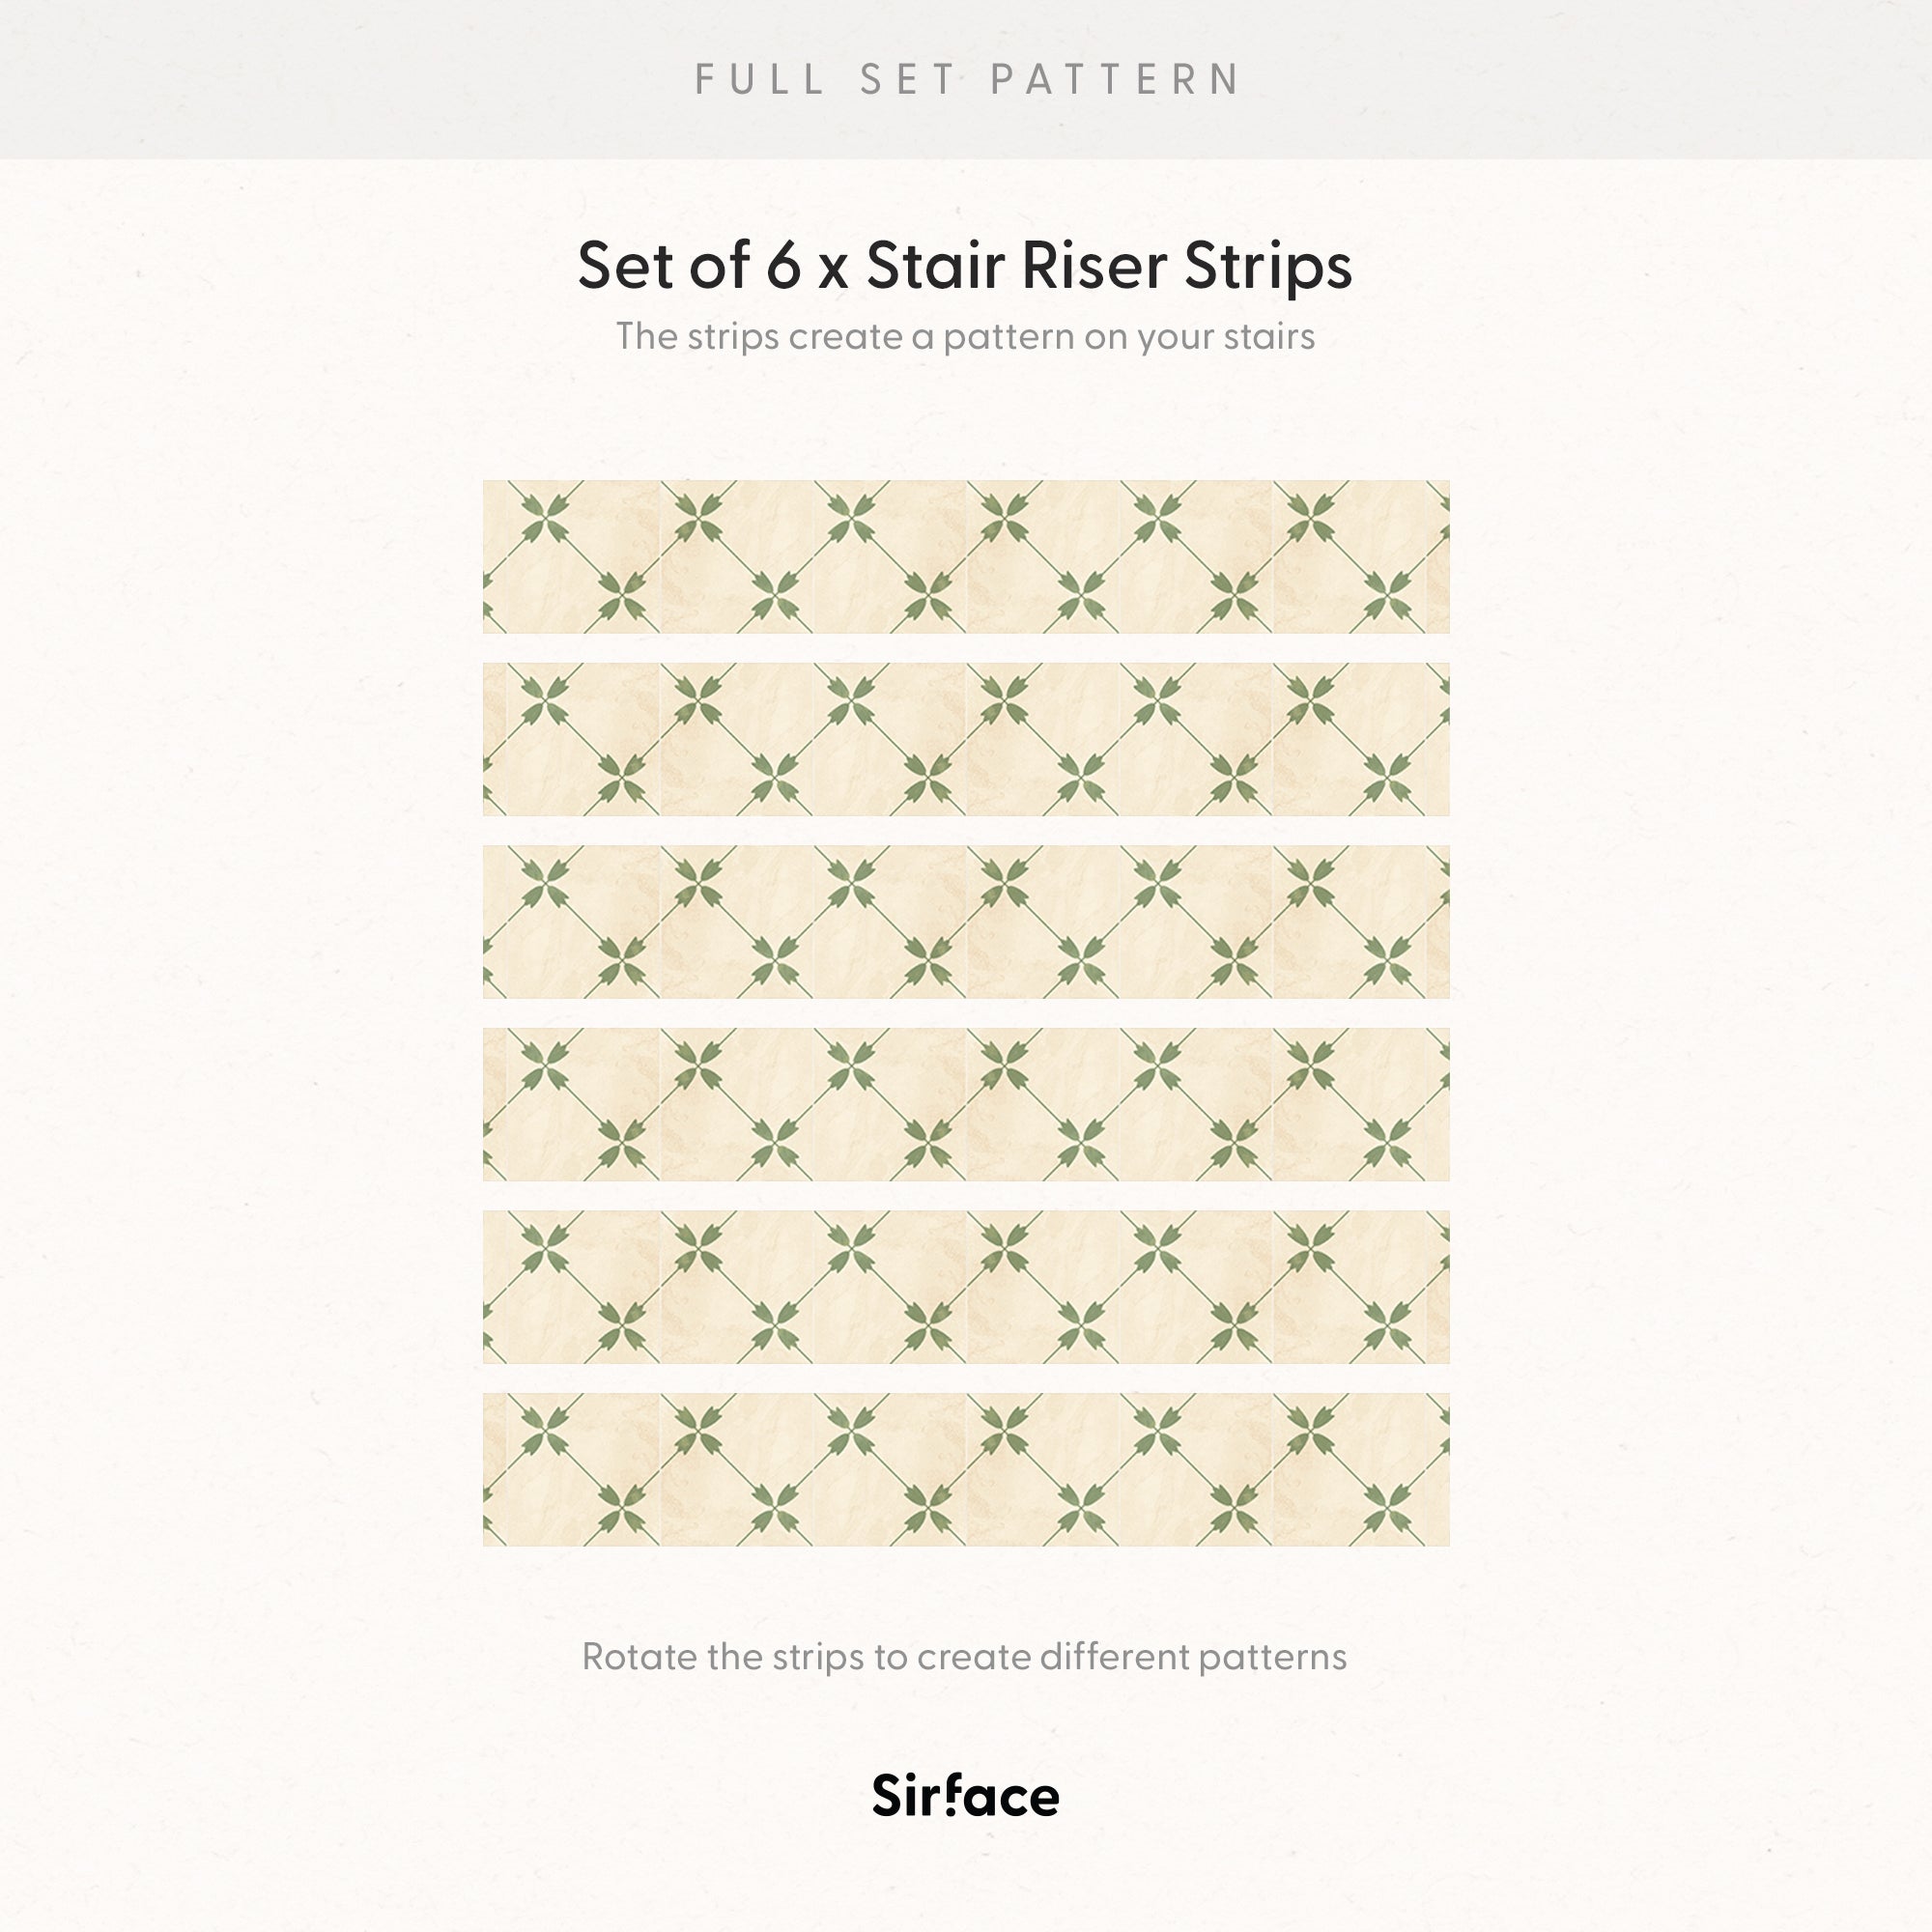Select the second stair riser strip

point(966,739)
